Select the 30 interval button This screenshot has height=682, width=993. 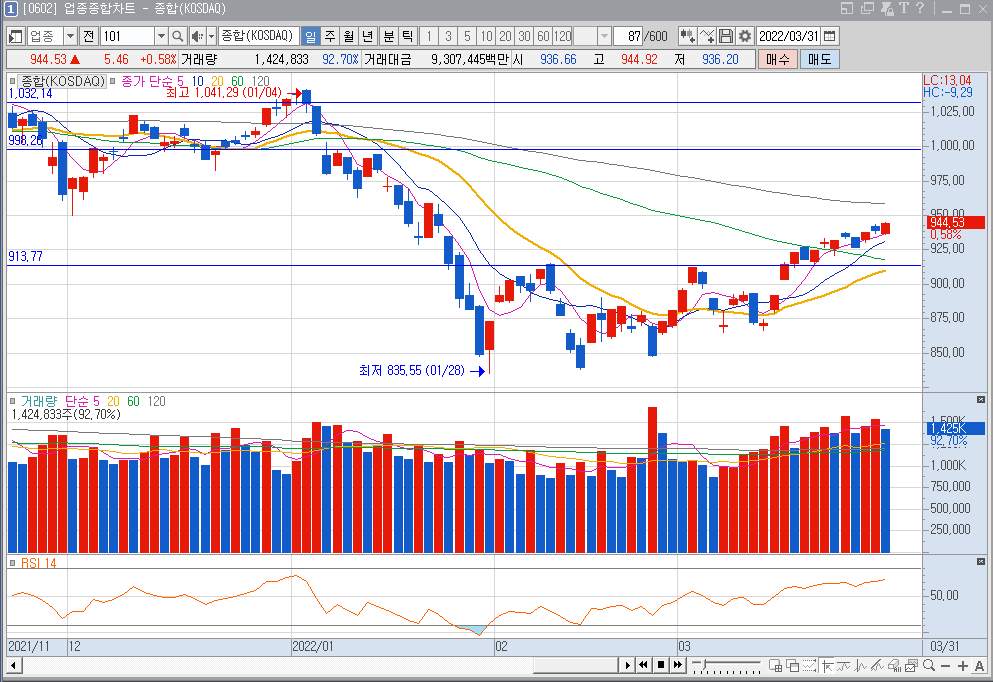click(x=524, y=36)
